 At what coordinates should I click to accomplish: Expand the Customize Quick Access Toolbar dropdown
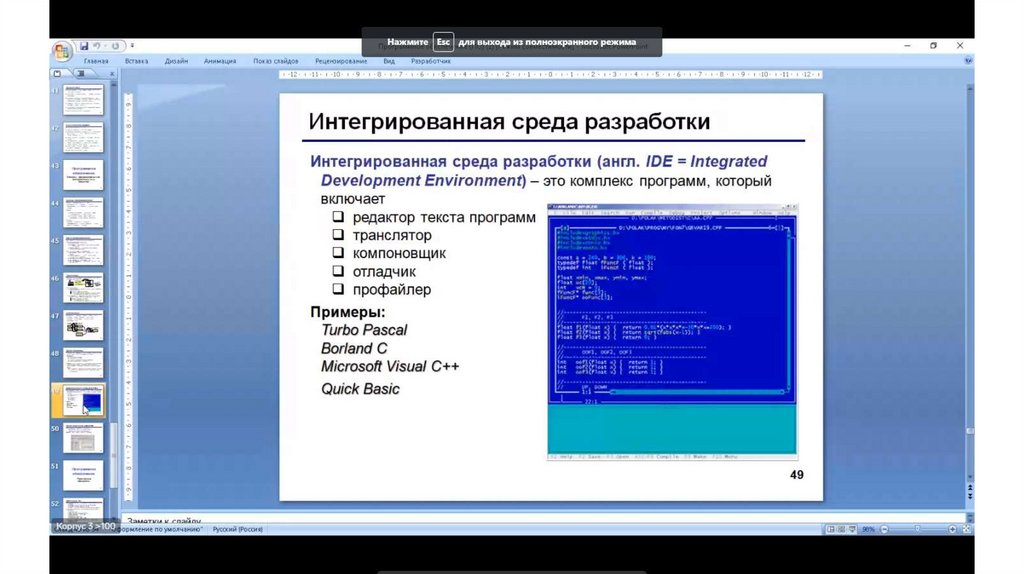pos(132,46)
